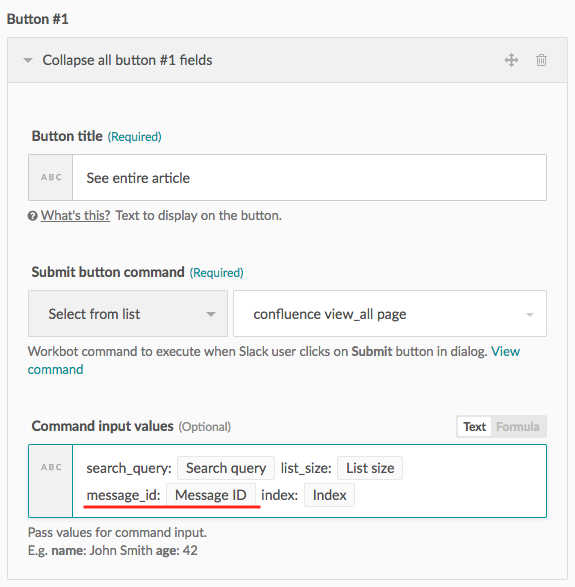
Task: Click into the Button title text field
Action: (309, 177)
